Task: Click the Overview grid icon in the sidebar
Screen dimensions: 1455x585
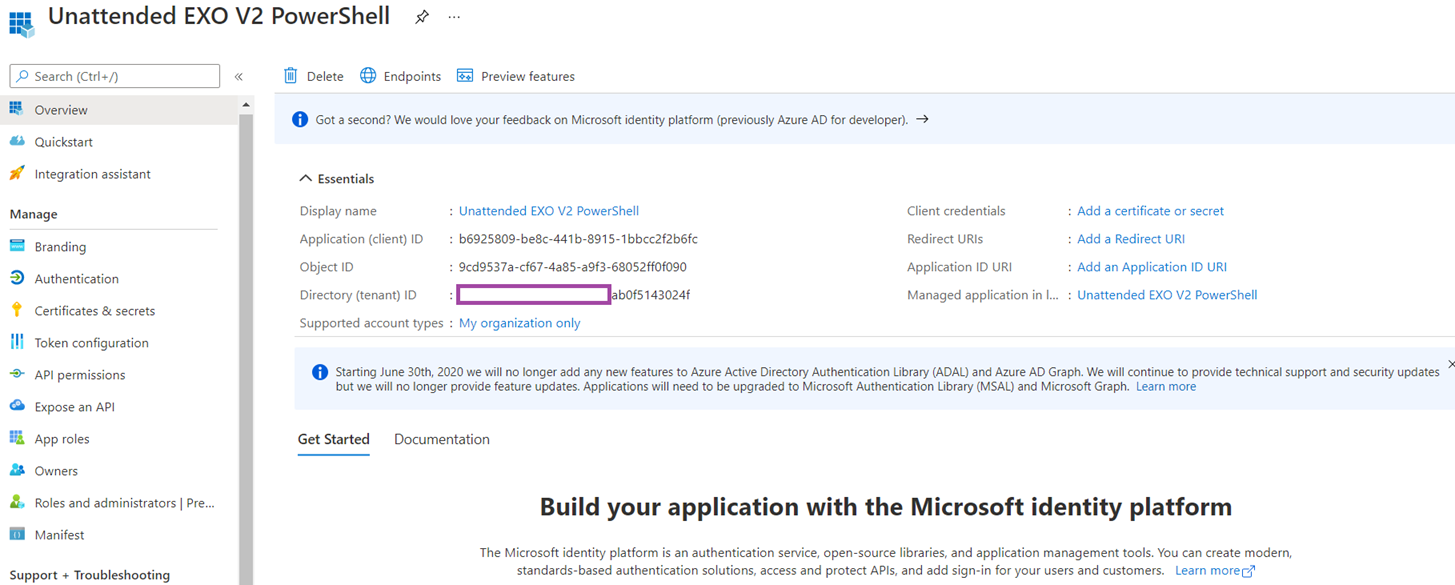Action: 17,109
